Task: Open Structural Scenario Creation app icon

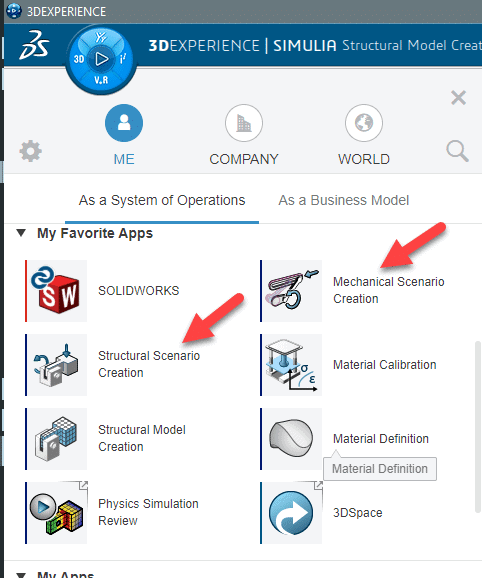Action: click(56, 365)
